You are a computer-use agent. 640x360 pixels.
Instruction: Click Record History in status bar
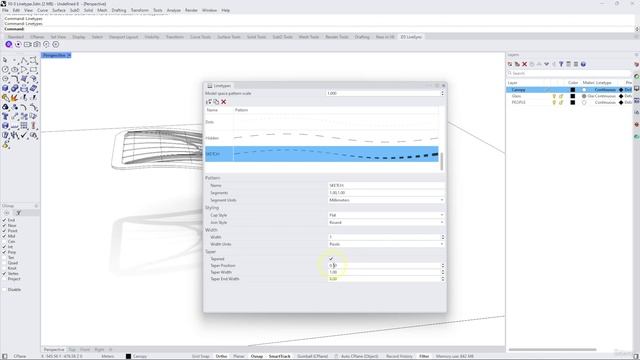click(x=399, y=356)
